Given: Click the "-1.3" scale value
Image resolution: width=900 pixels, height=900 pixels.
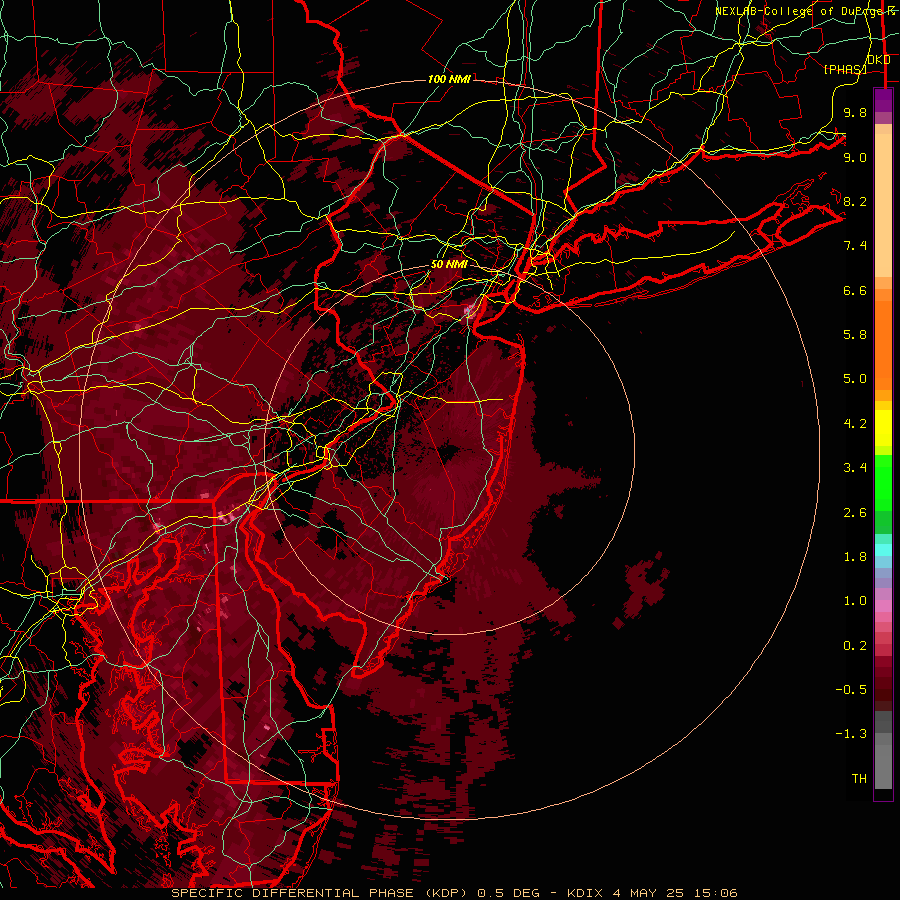Looking at the screenshot, I should [851, 734].
